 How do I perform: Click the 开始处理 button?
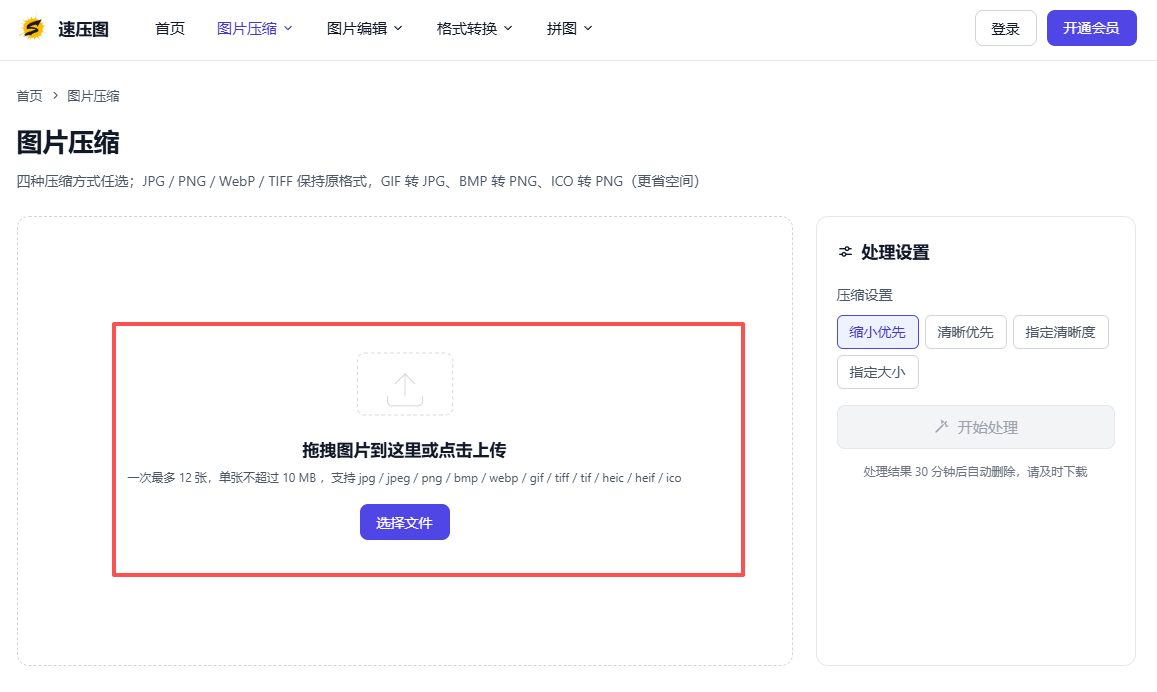[975, 427]
